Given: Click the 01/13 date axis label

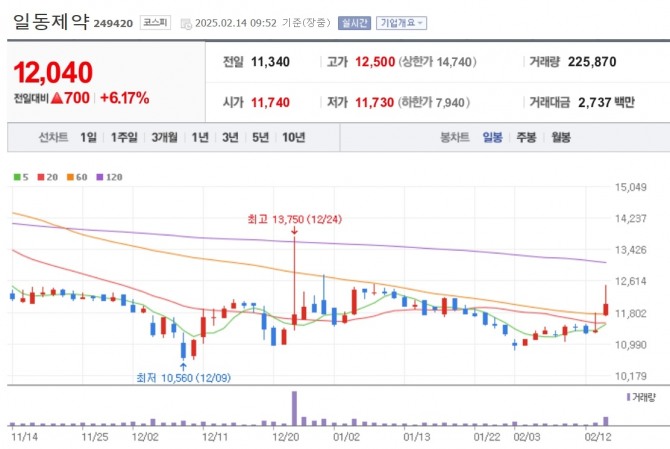Looking at the screenshot, I should [417, 437].
